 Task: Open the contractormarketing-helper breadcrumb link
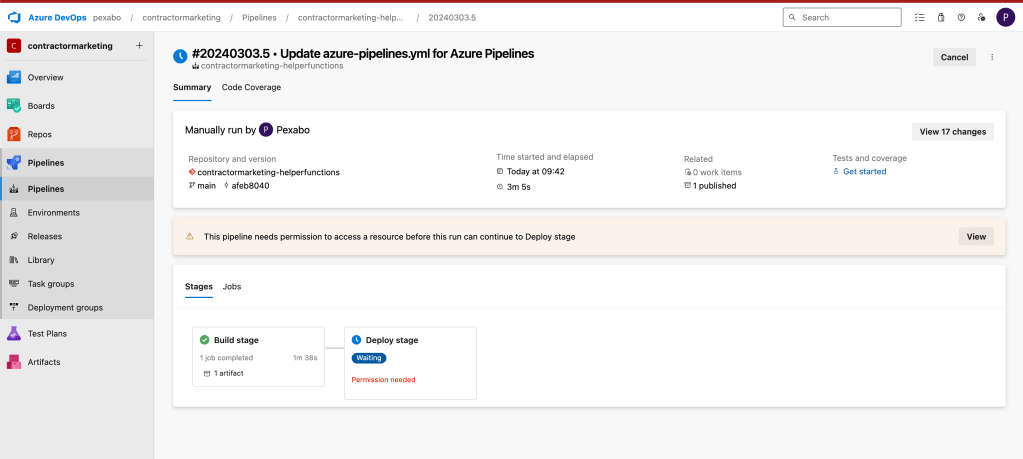[x=350, y=18]
